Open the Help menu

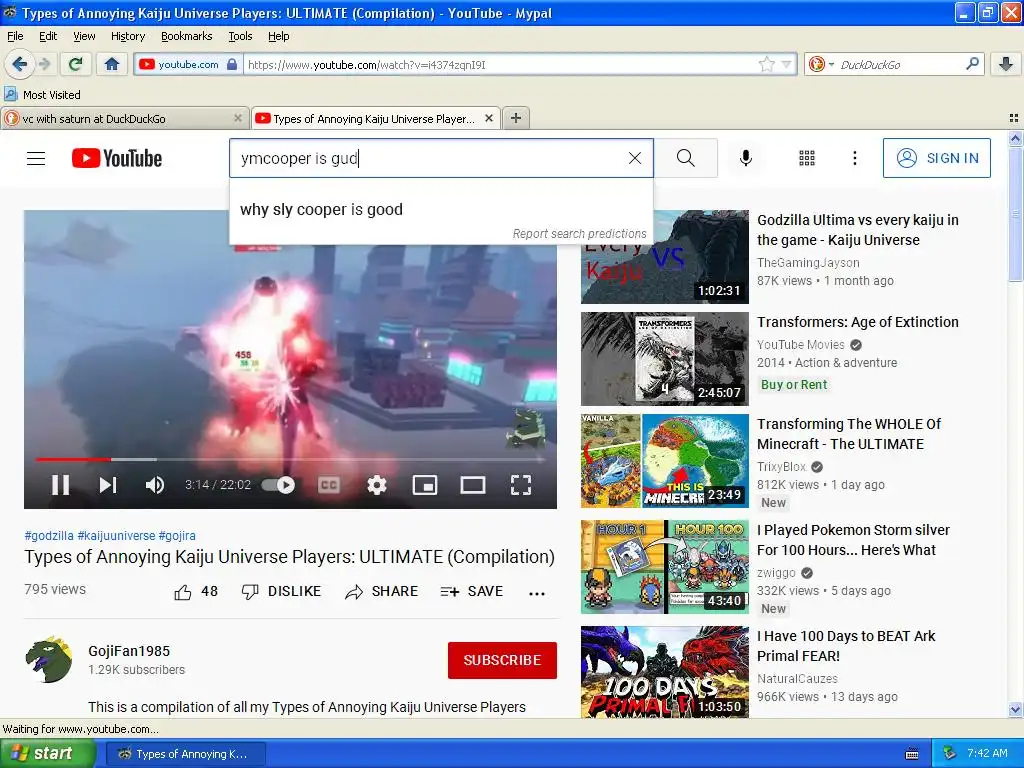[x=278, y=36]
